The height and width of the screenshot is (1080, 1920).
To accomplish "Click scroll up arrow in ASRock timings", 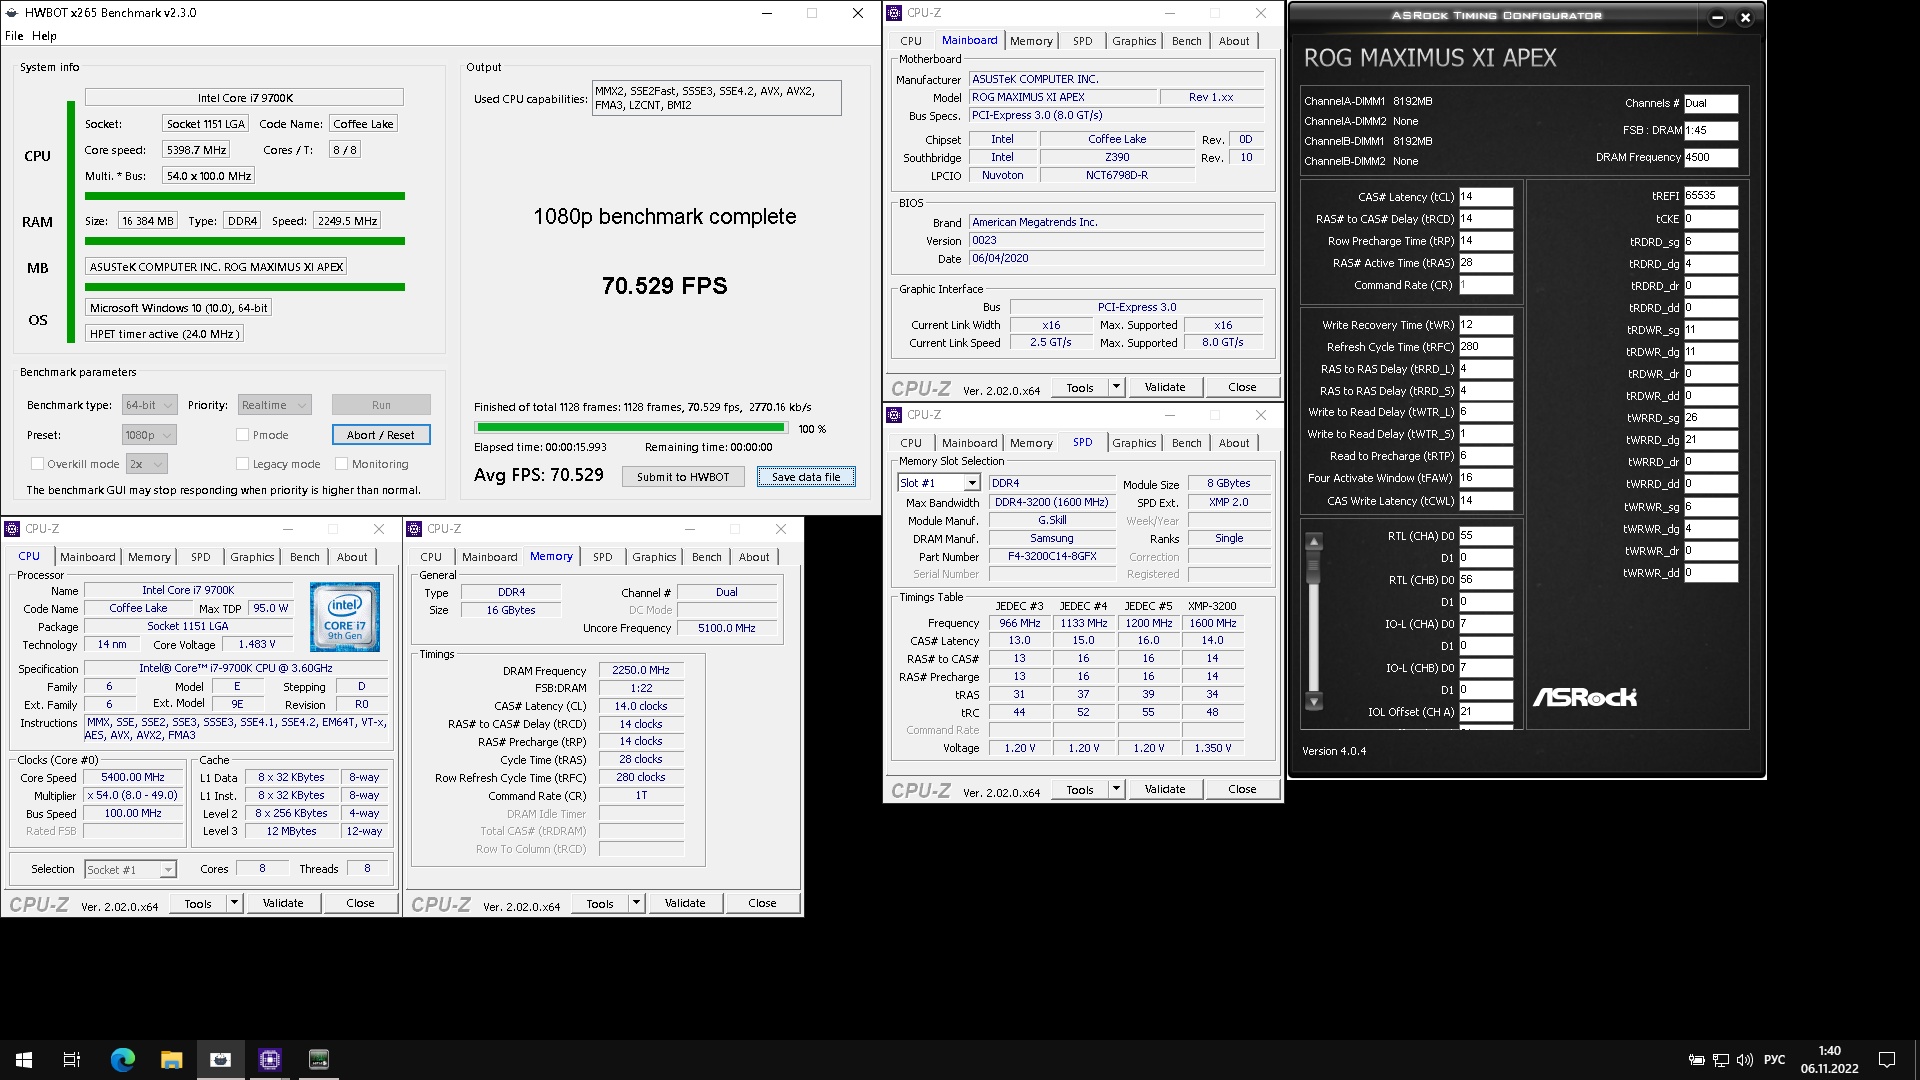I will pos(1314,542).
